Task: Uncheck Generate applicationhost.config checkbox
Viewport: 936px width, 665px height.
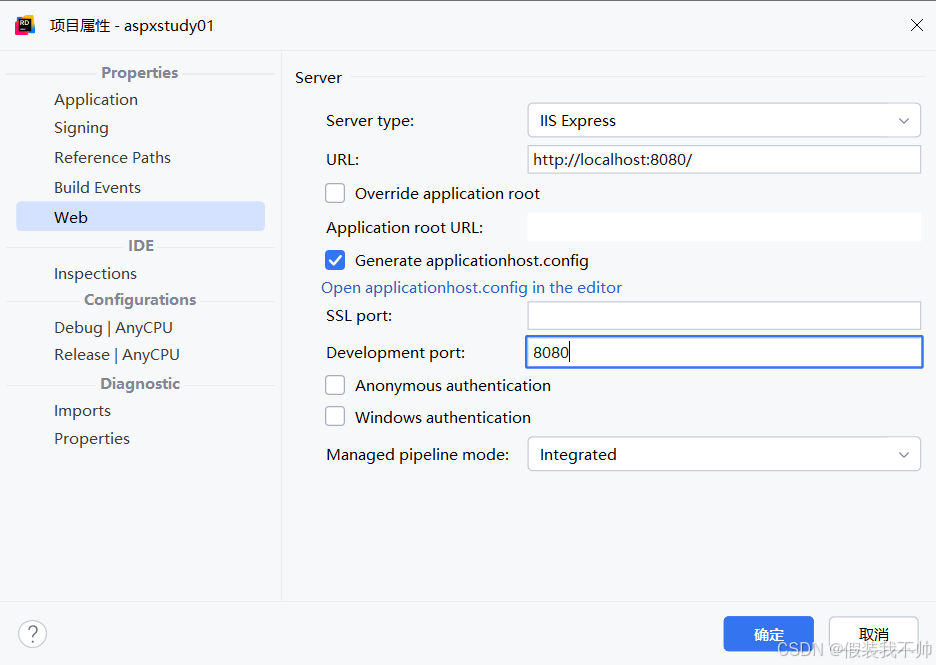Action: point(336,261)
